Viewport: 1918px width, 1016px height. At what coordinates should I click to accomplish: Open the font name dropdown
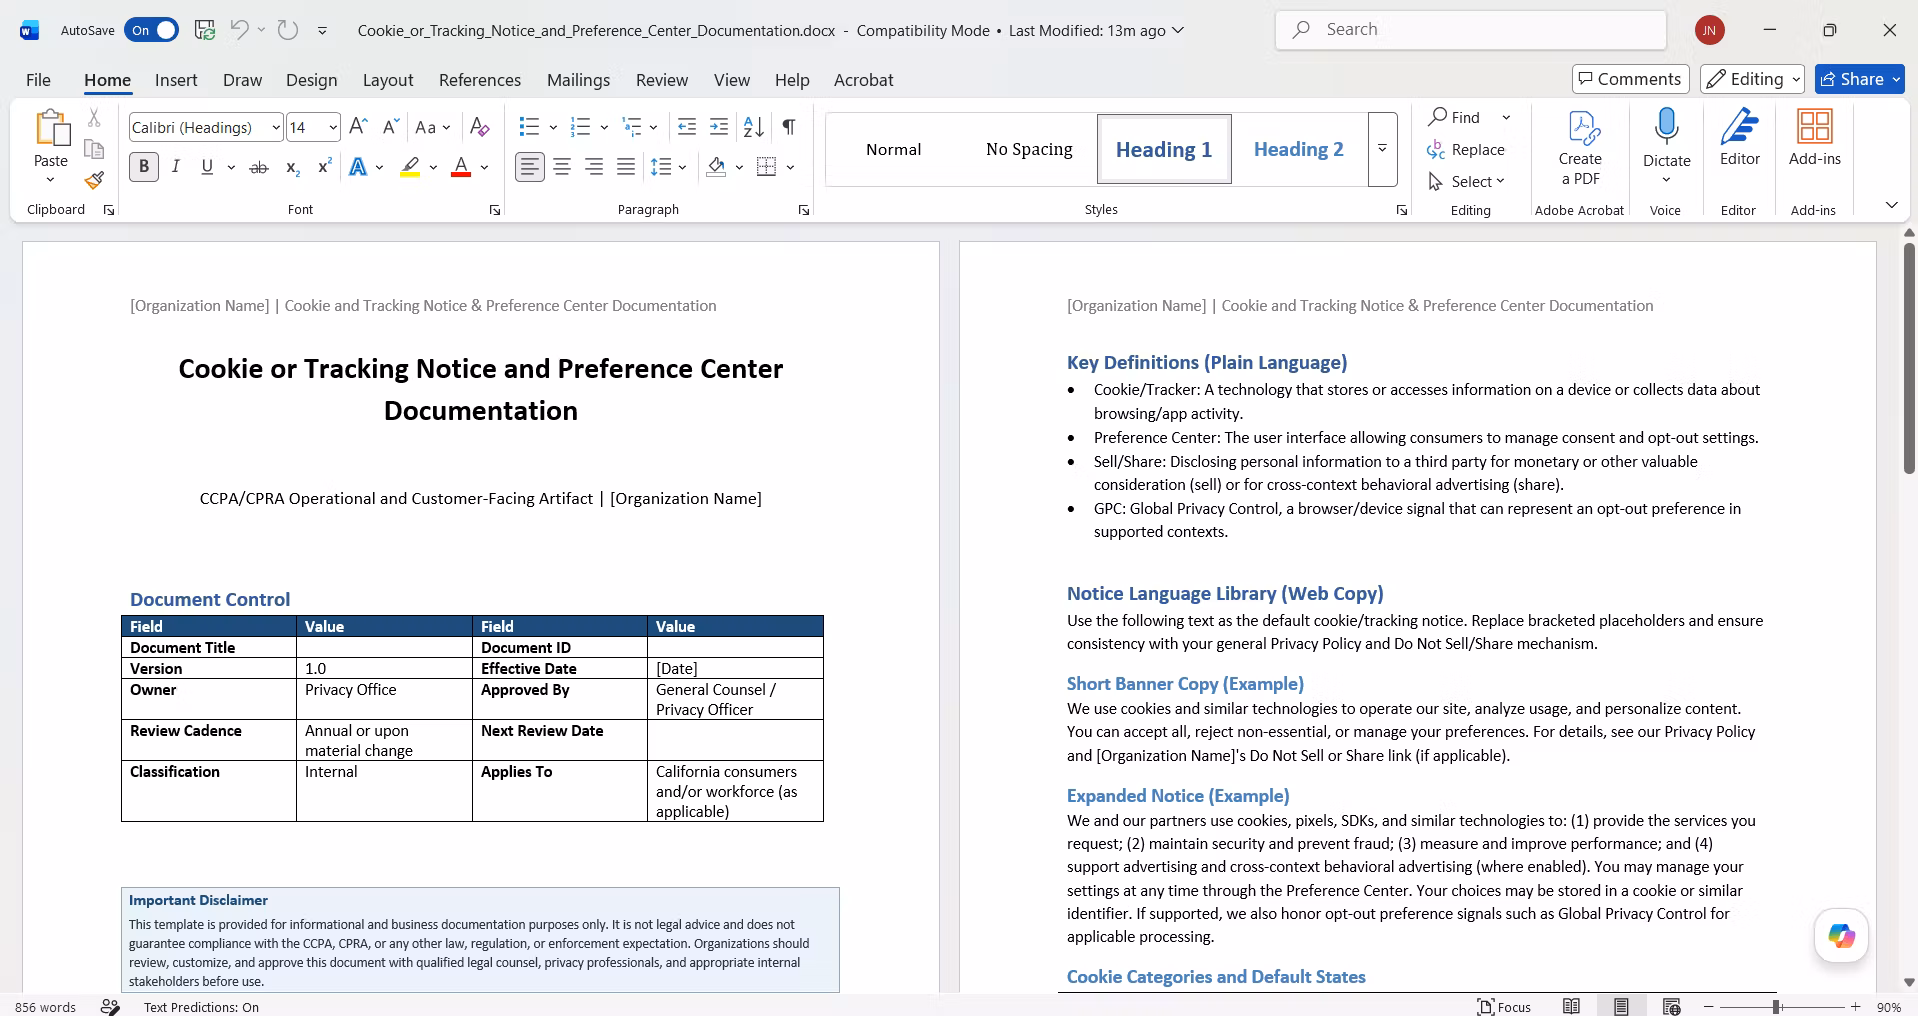(275, 128)
